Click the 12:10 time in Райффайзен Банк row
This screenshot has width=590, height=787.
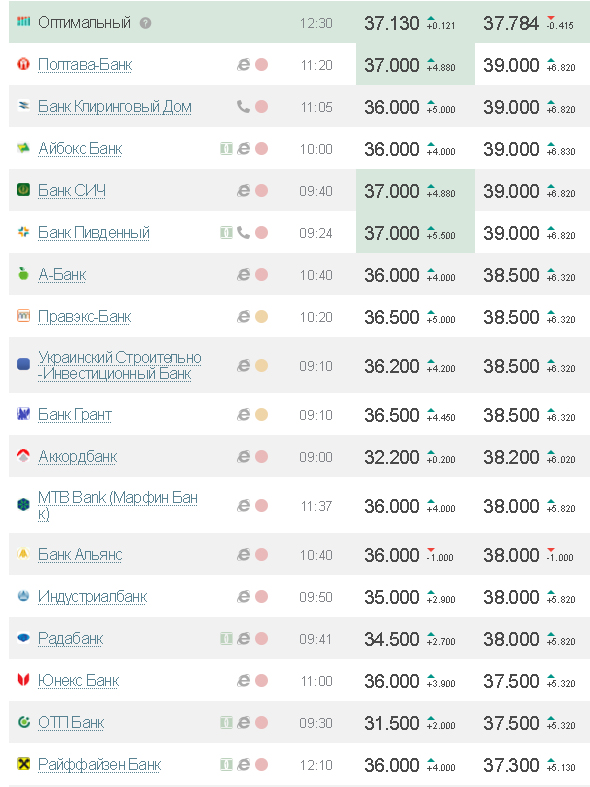click(x=316, y=765)
